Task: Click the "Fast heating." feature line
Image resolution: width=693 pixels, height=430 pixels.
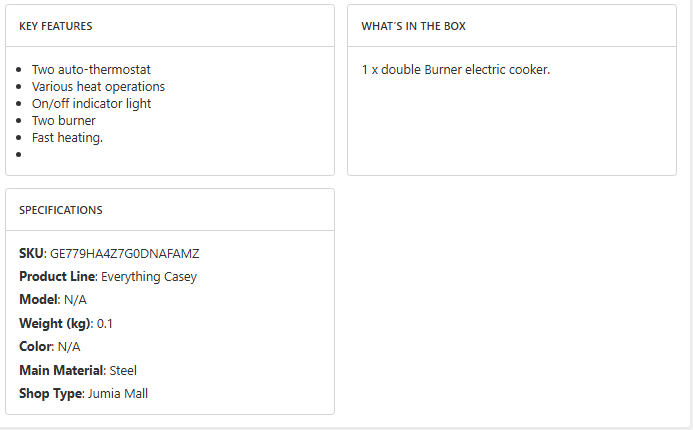Action: (x=67, y=138)
